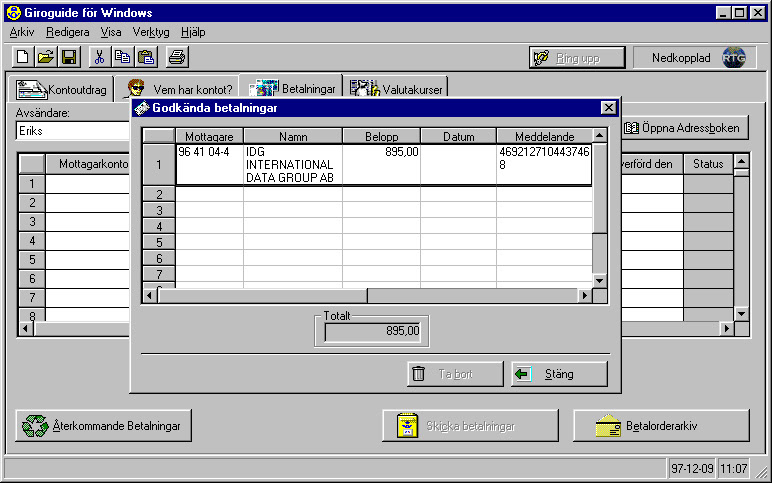Click the Nedkopplad connection status

681,58
